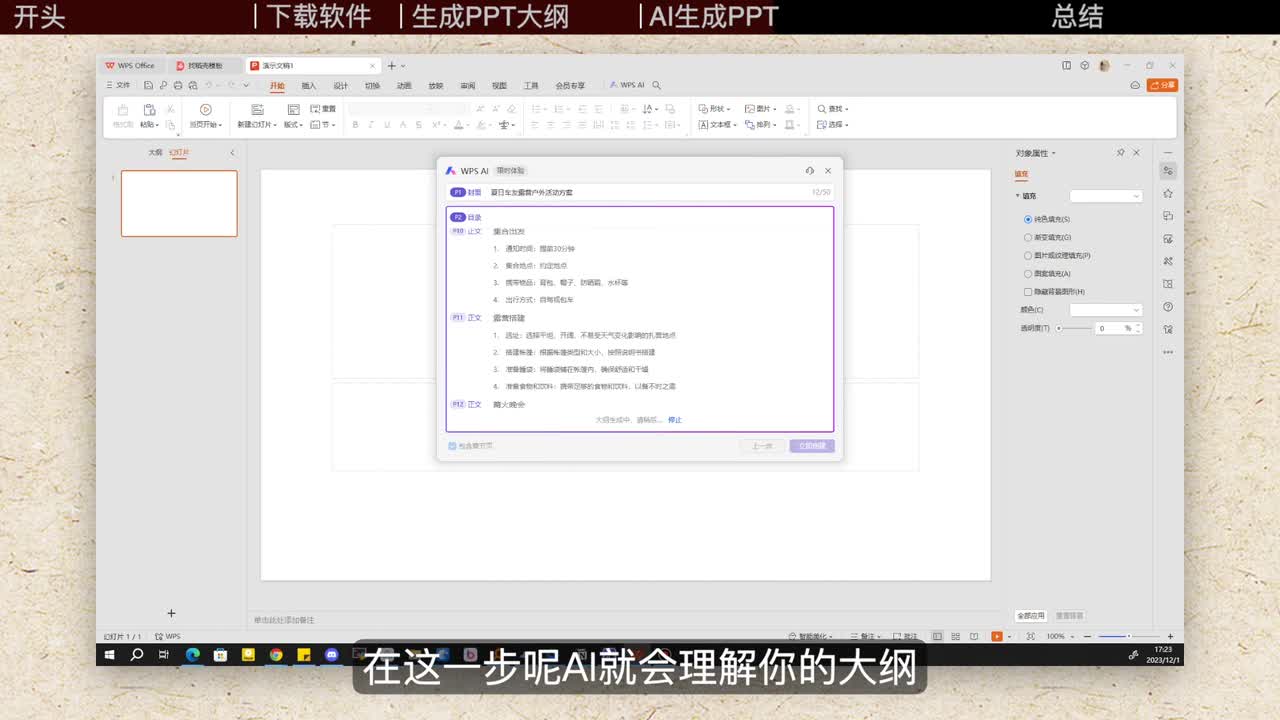Click the 停止 link to stop outline generation

click(675, 420)
